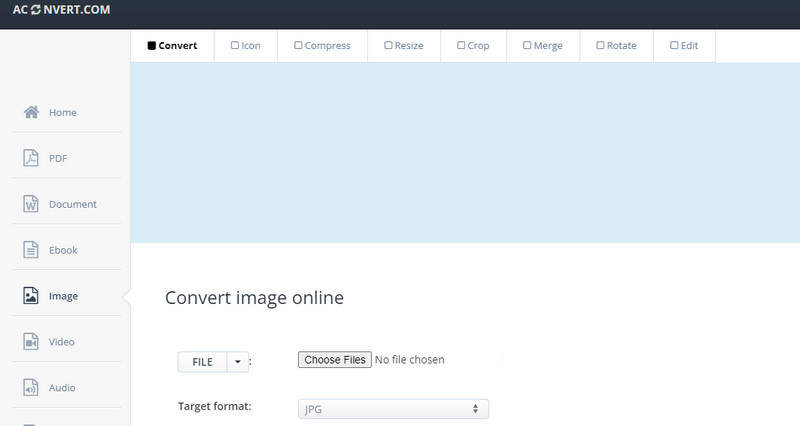
Task: Switch to the Merge tab
Action: [x=542, y=46]
